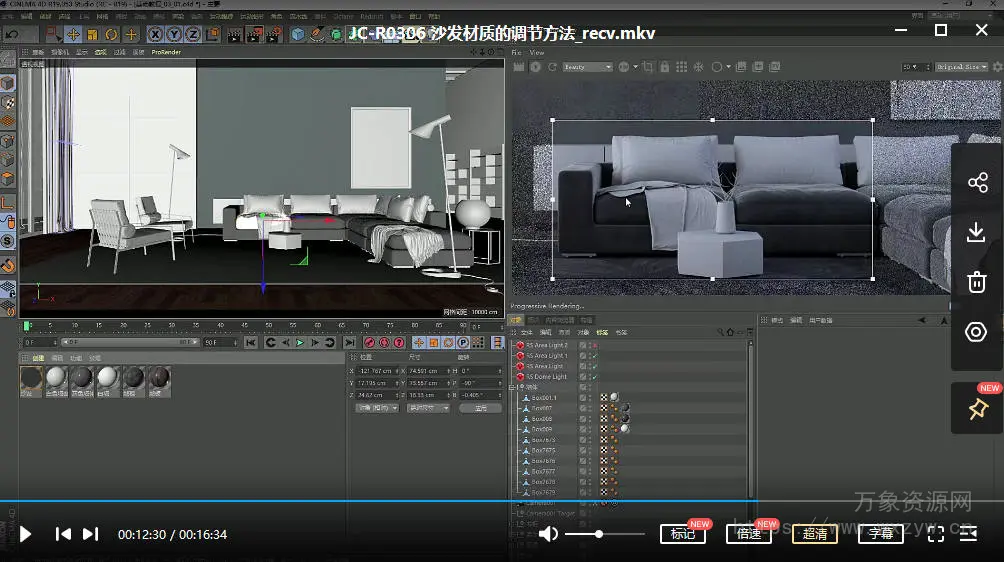
Task: Click the 字幕 subtitles button
Action: click(x=881, y=534)
